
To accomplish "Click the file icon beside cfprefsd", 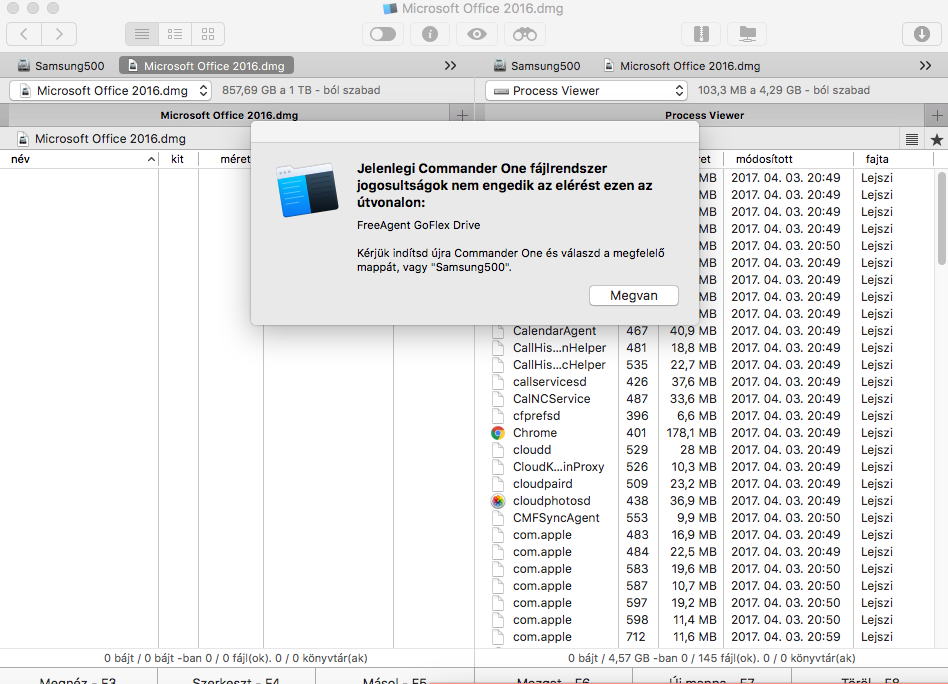I will coord(498,415).
